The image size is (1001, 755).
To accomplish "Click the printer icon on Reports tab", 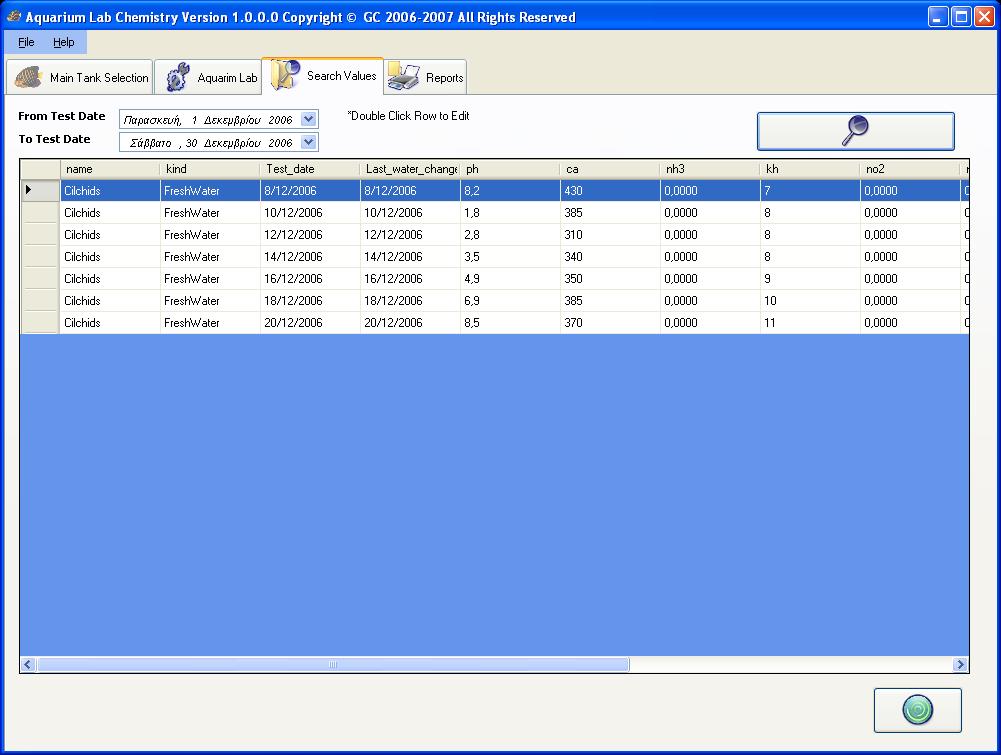I will (x=404, y=77).
